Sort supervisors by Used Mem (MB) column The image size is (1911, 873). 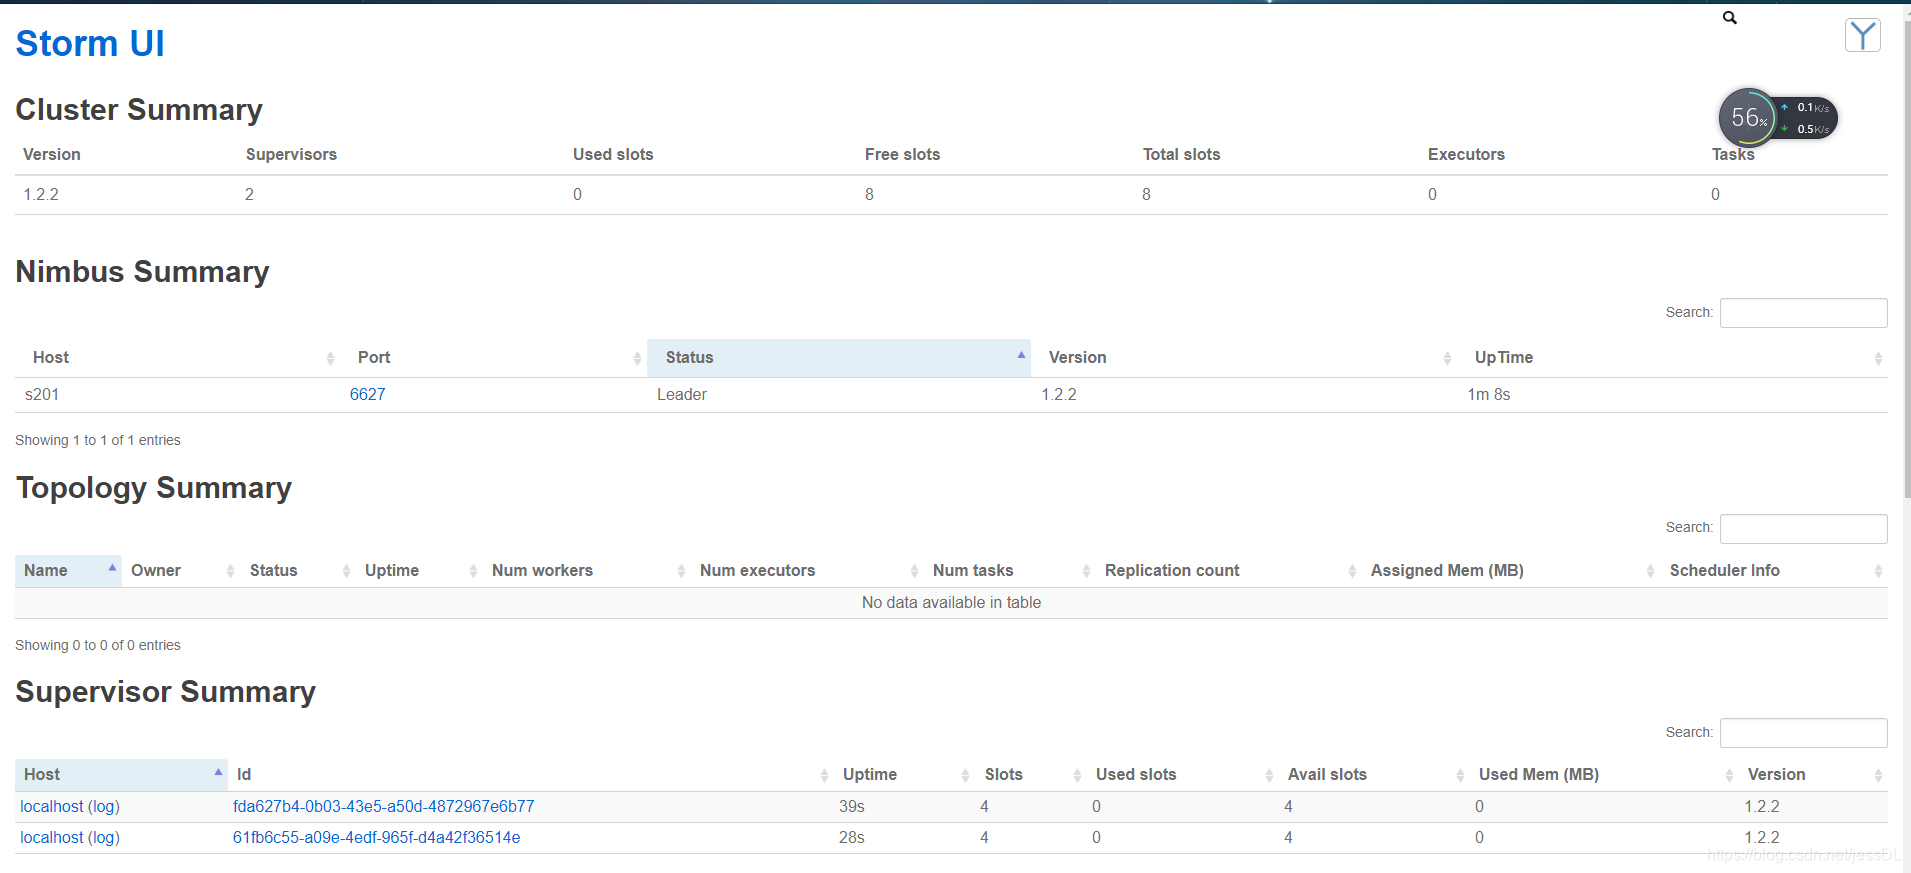pyautogui.click(x=1604, y=774)
